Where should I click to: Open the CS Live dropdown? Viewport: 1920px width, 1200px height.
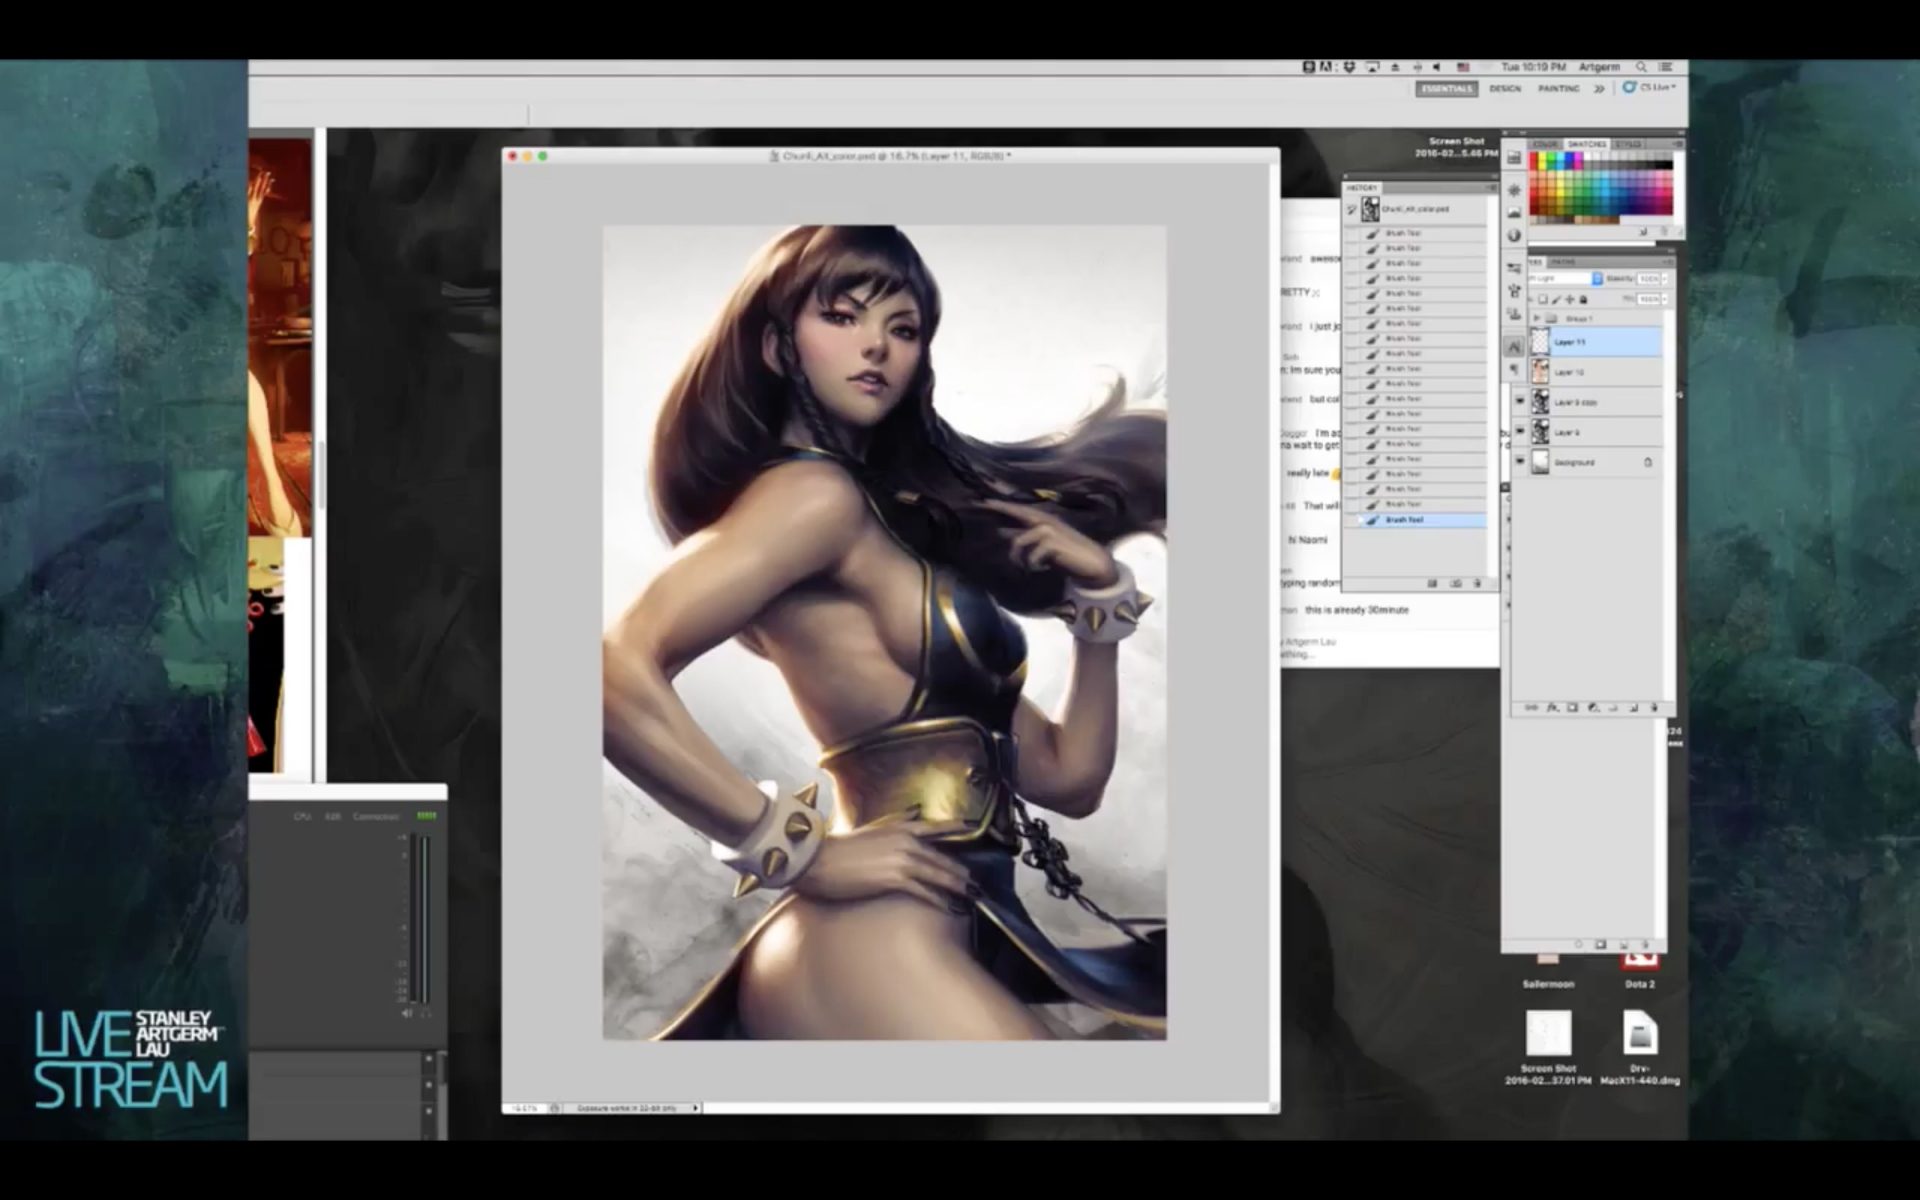(1649, 87)
